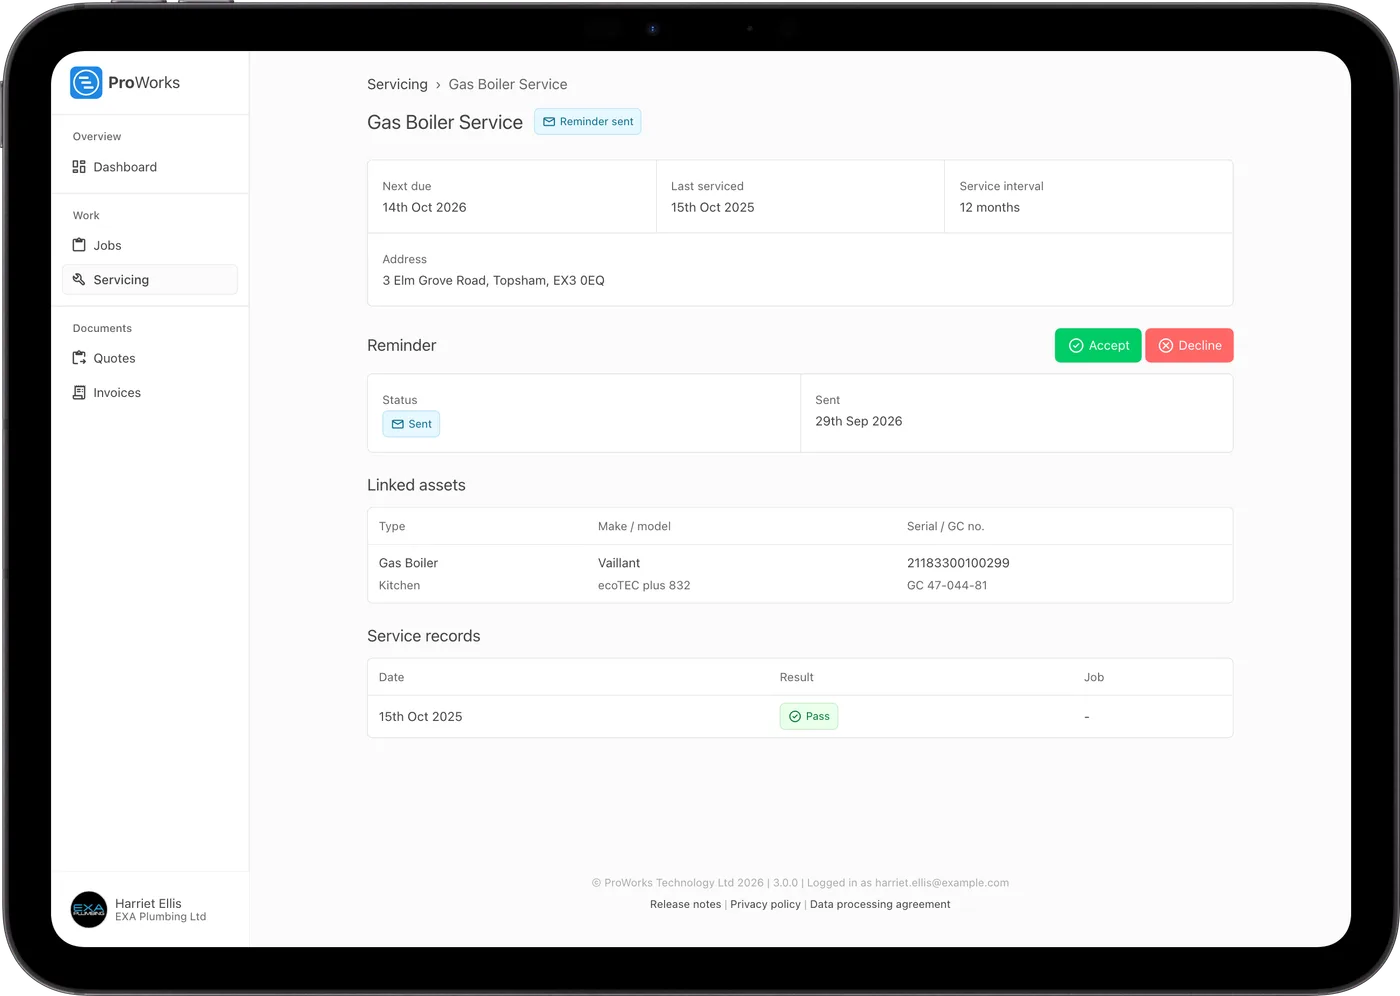Click the checkmark icon in Pass badge

click(795, 716)
